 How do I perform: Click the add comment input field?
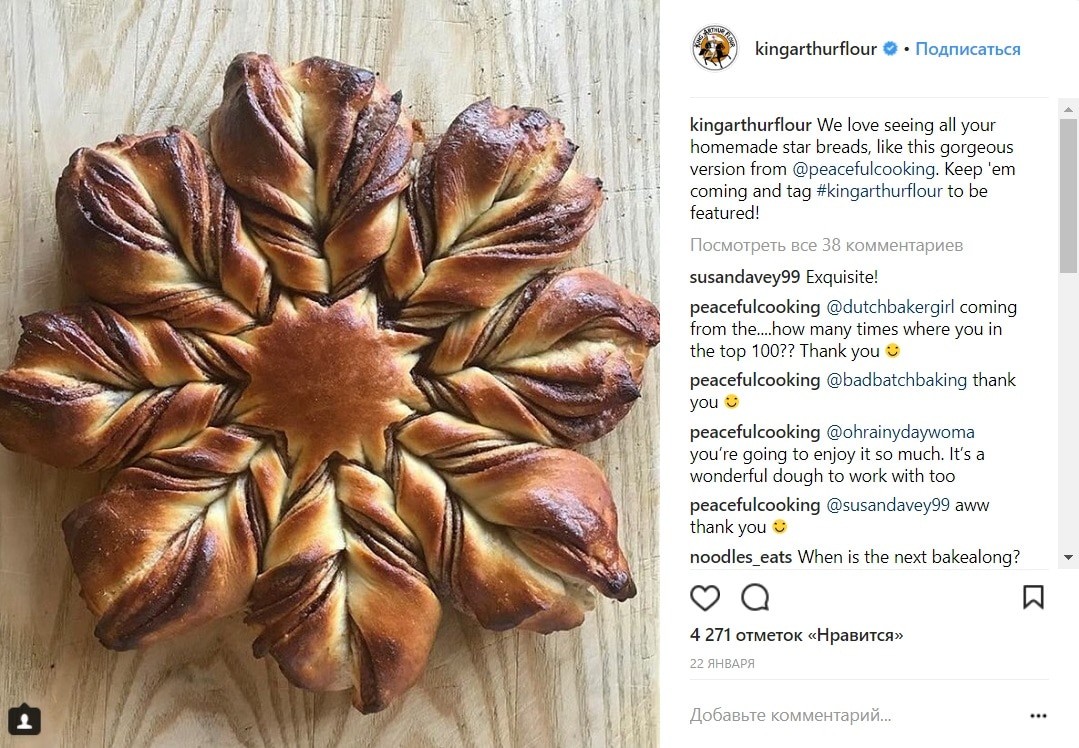tap(840, 715)
